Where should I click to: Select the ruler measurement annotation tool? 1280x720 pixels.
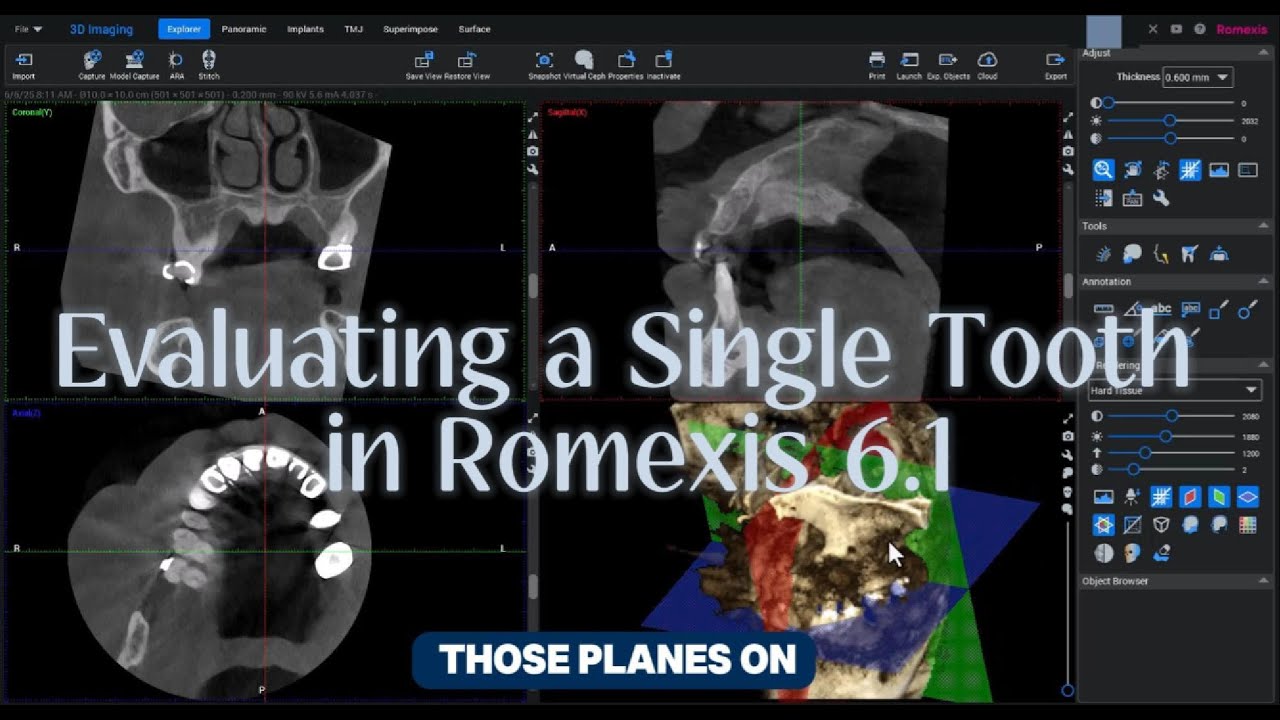1103,310
